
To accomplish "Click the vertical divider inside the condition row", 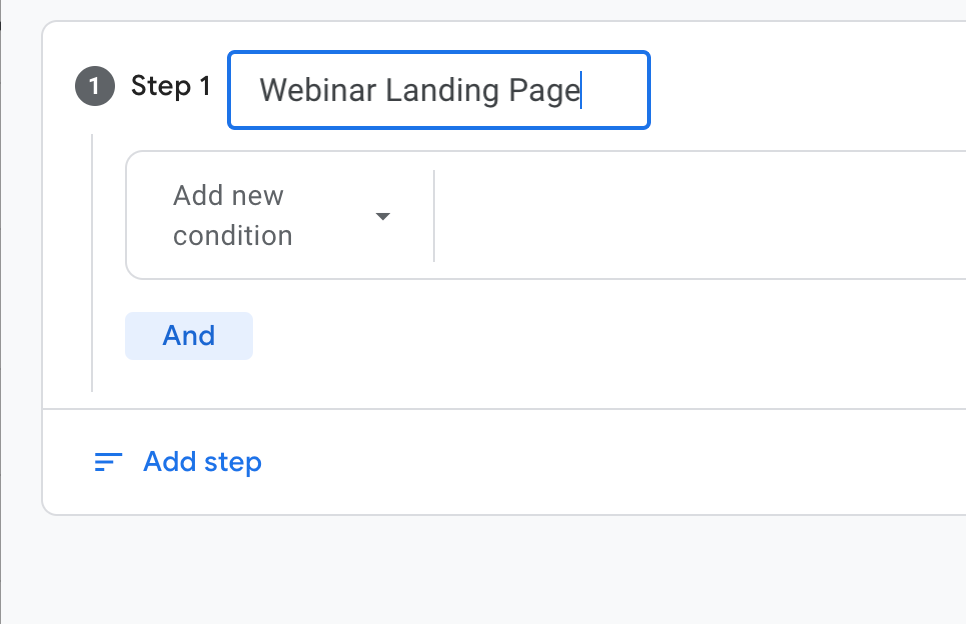I will pyautogui.click(x=434, y=216).
